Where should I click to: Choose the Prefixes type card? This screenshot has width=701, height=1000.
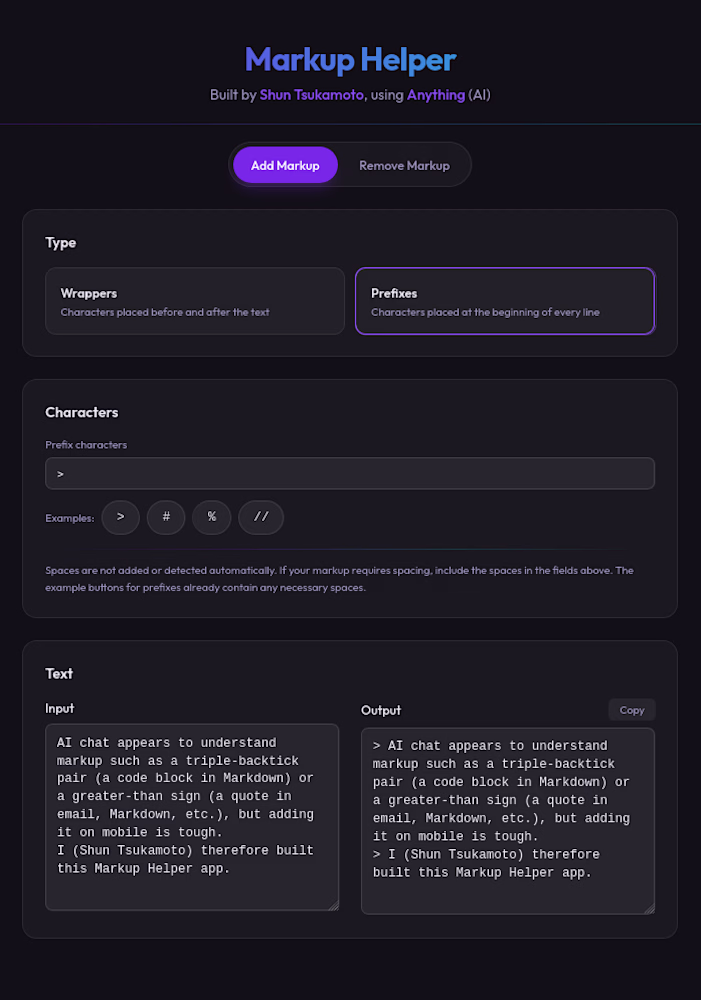click(x=505, y=301)
